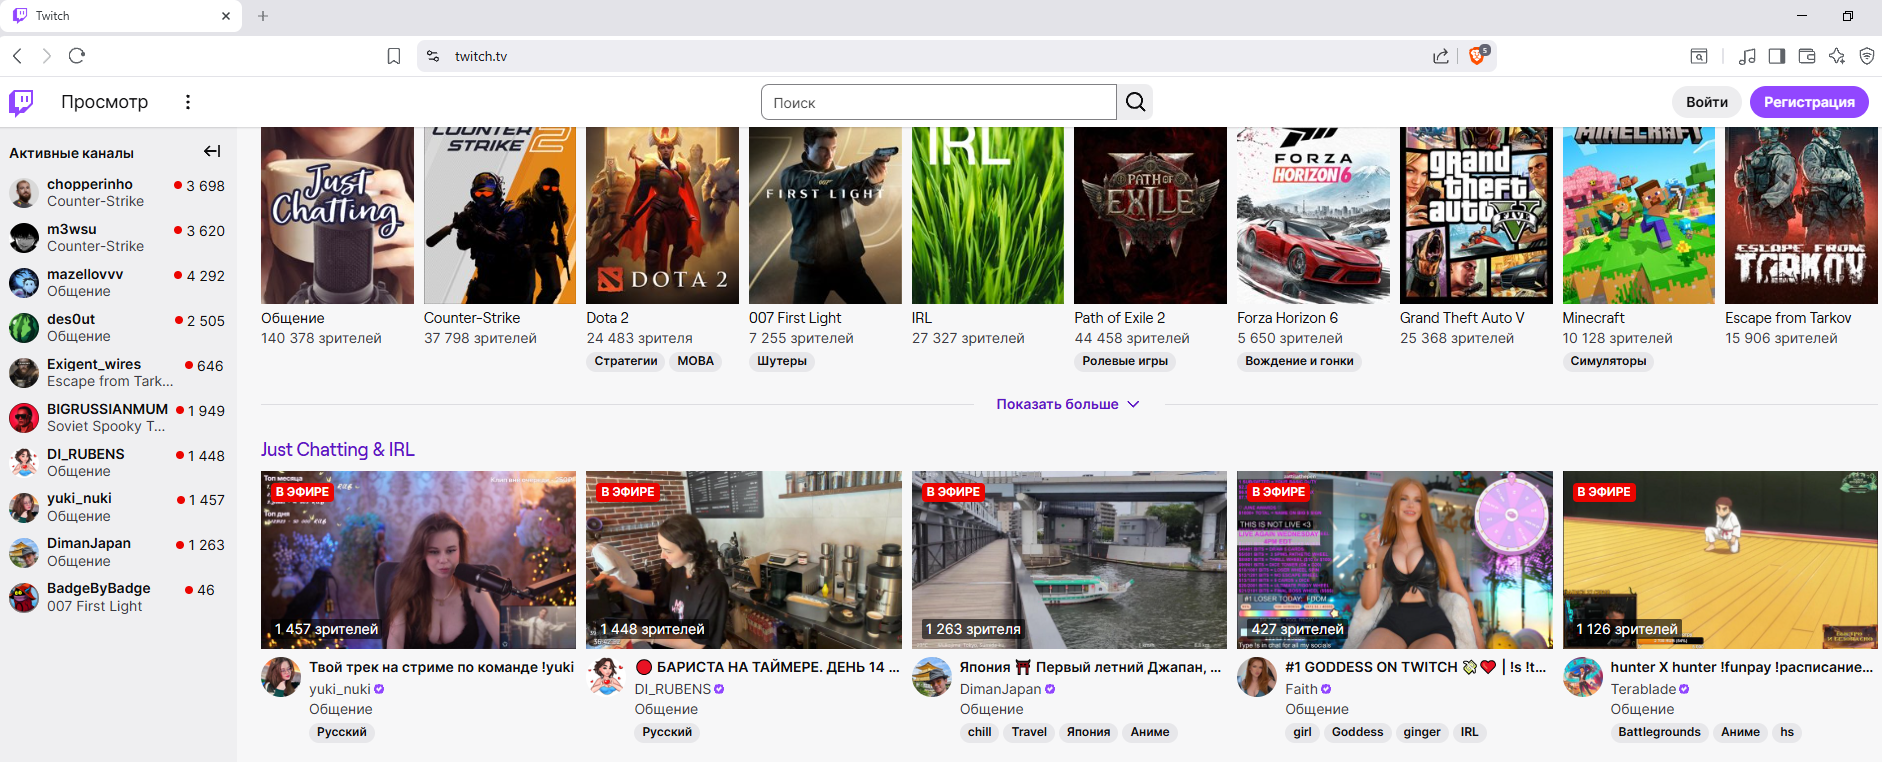The height and width of the screenshot is (762, 1882).
Task: Click the Goddess tag under Faith stream
Action: 1357,732
